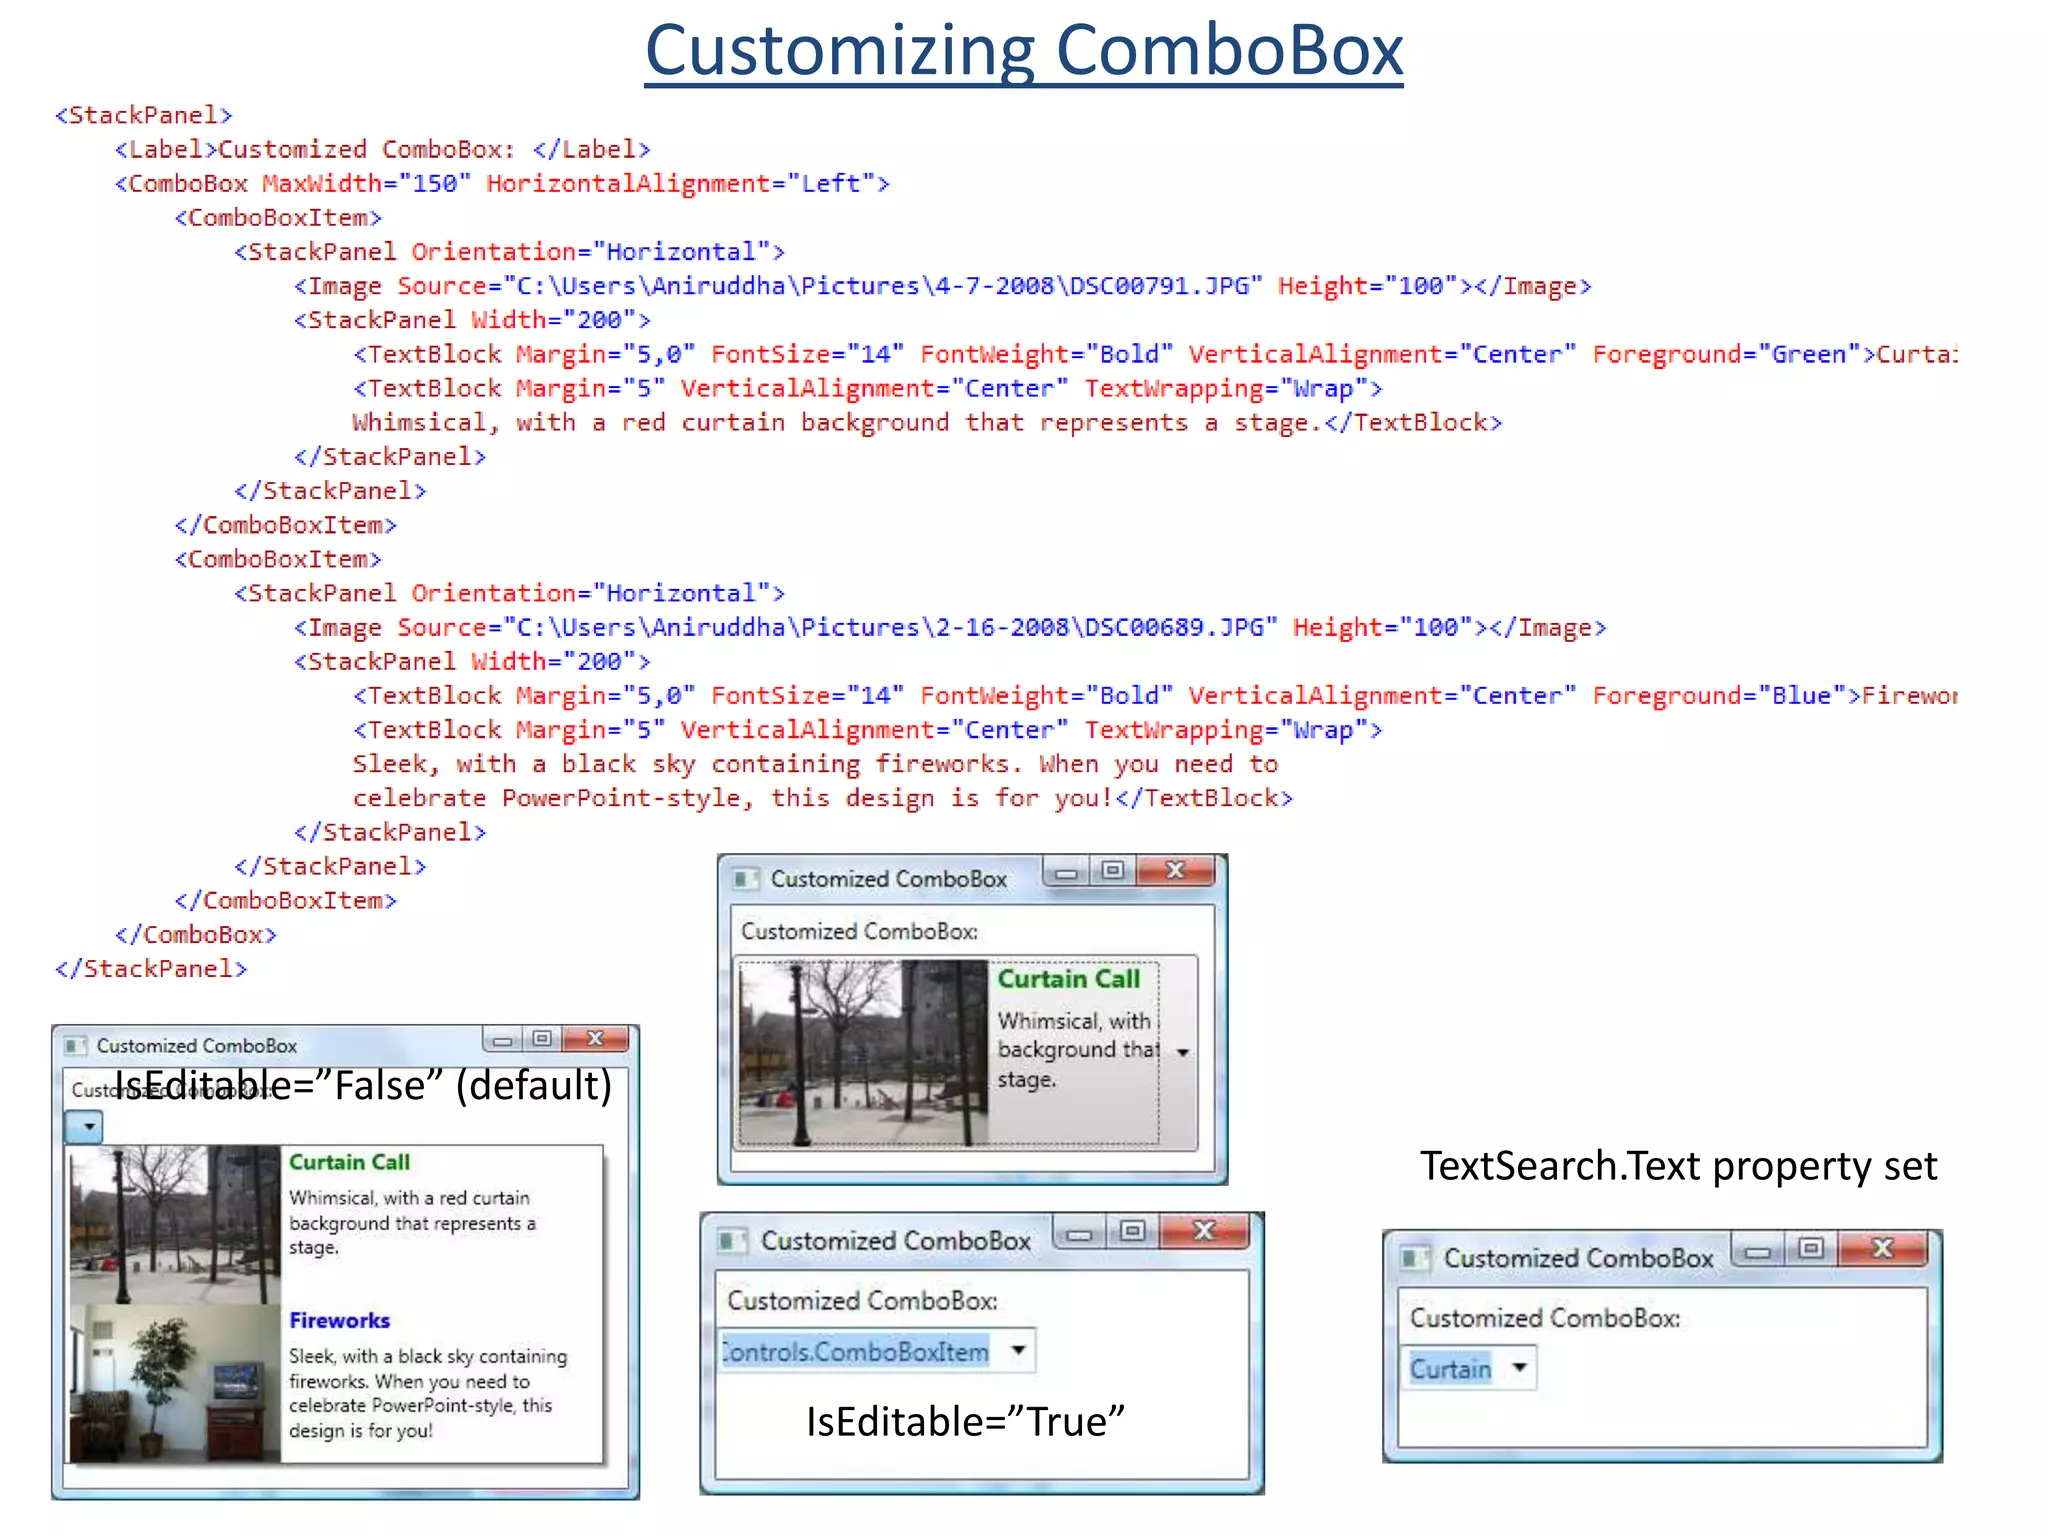Click the 'Customized ComboBox:' label in the top middle window
2048x1536 pixels.
(860, 931)
